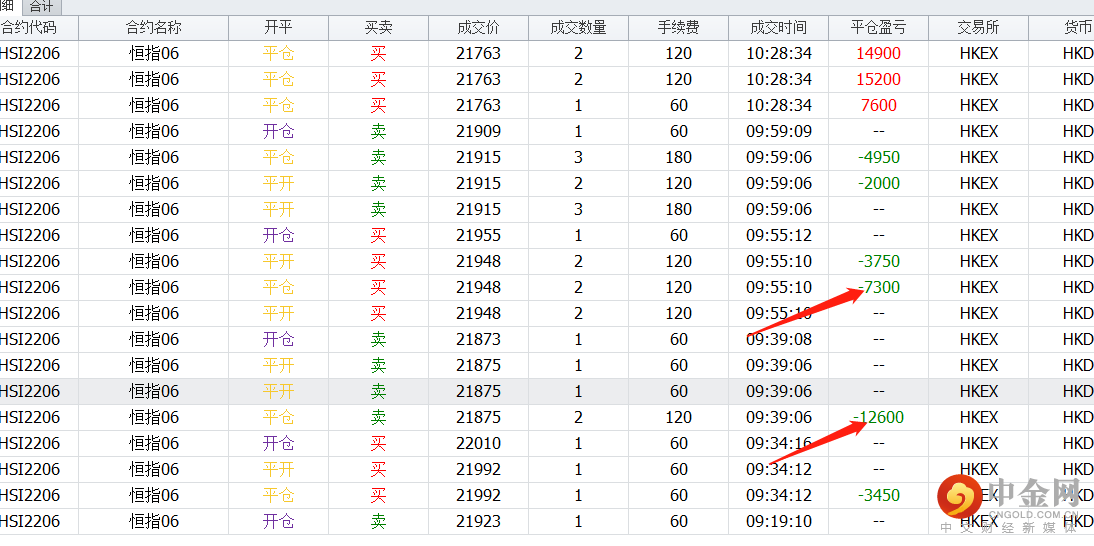Click HKD in the 15200 row
This screenshot has height=546, width=1094.
click(1078, 79)
